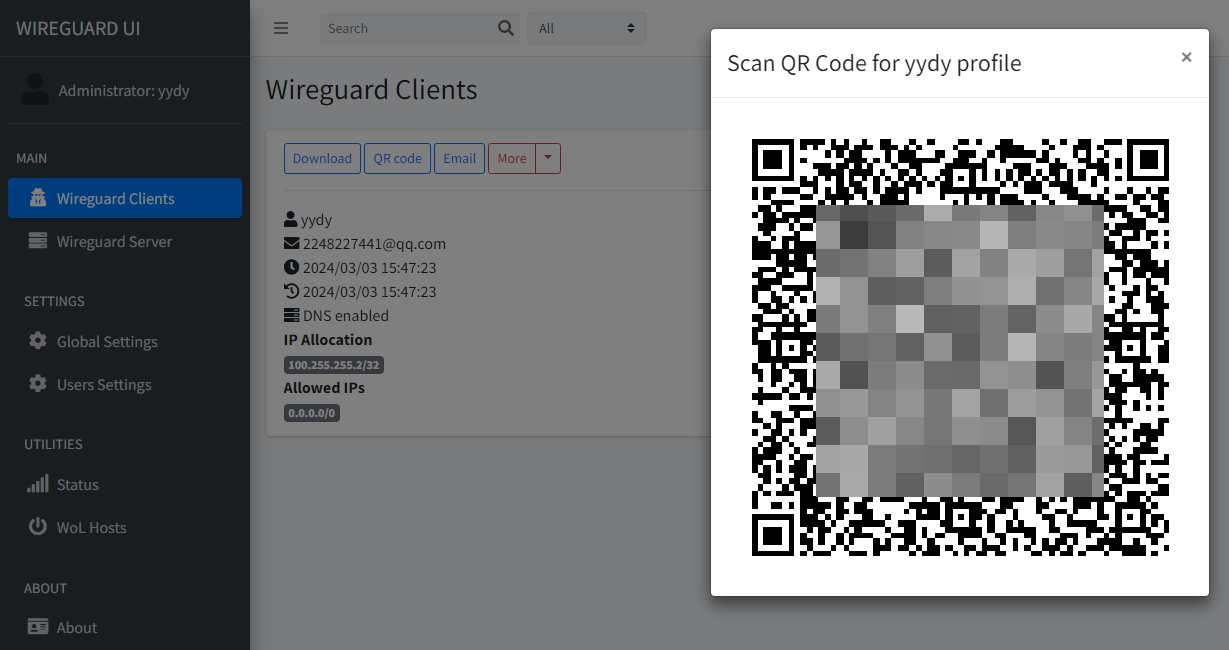Click the Users Settings gear icon
Screen dimensions: 1229x650
tap(38, 384)
